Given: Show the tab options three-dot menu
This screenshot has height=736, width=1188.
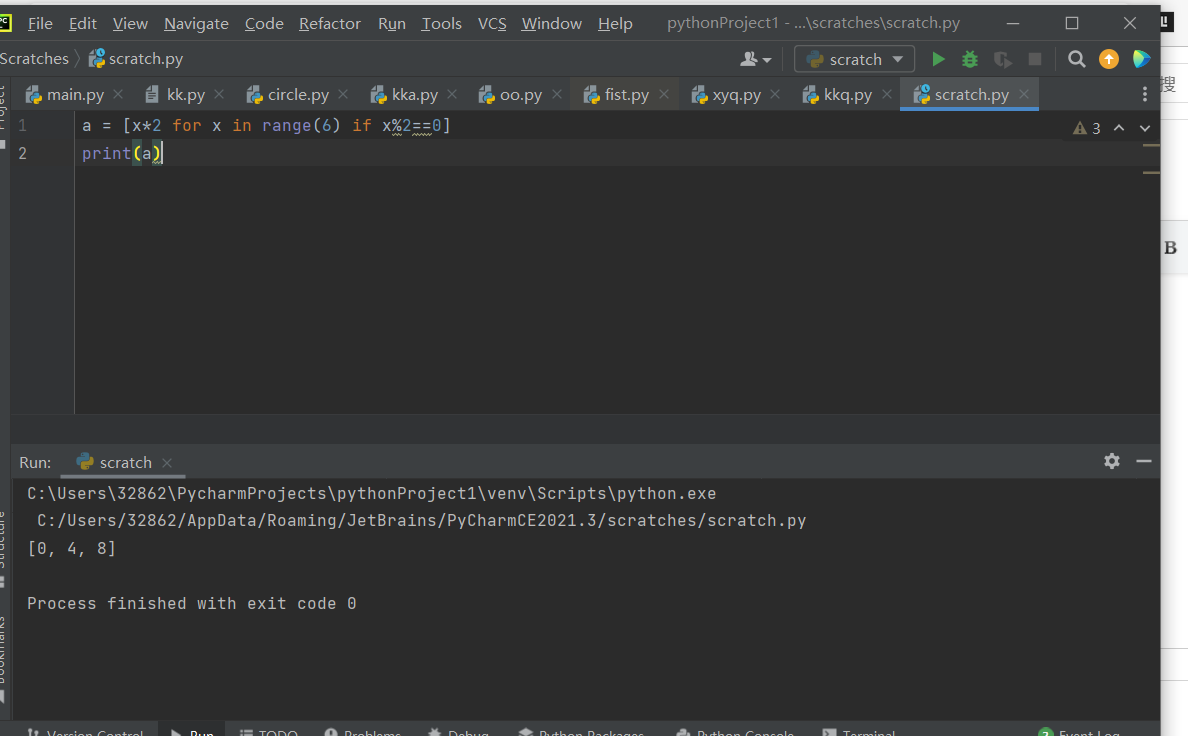Looking at the screenshot, I should coord(1144,94).
